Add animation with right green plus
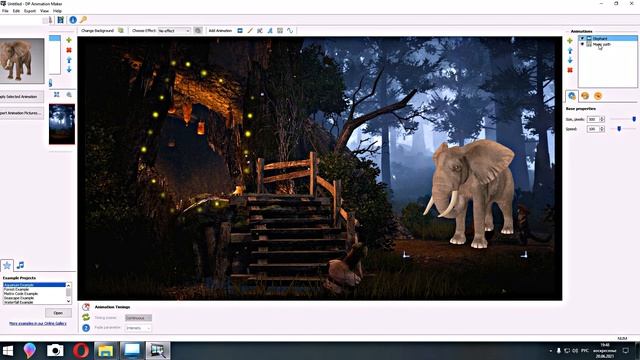This screenshot has width=640, height=360. tap(570, 40)
